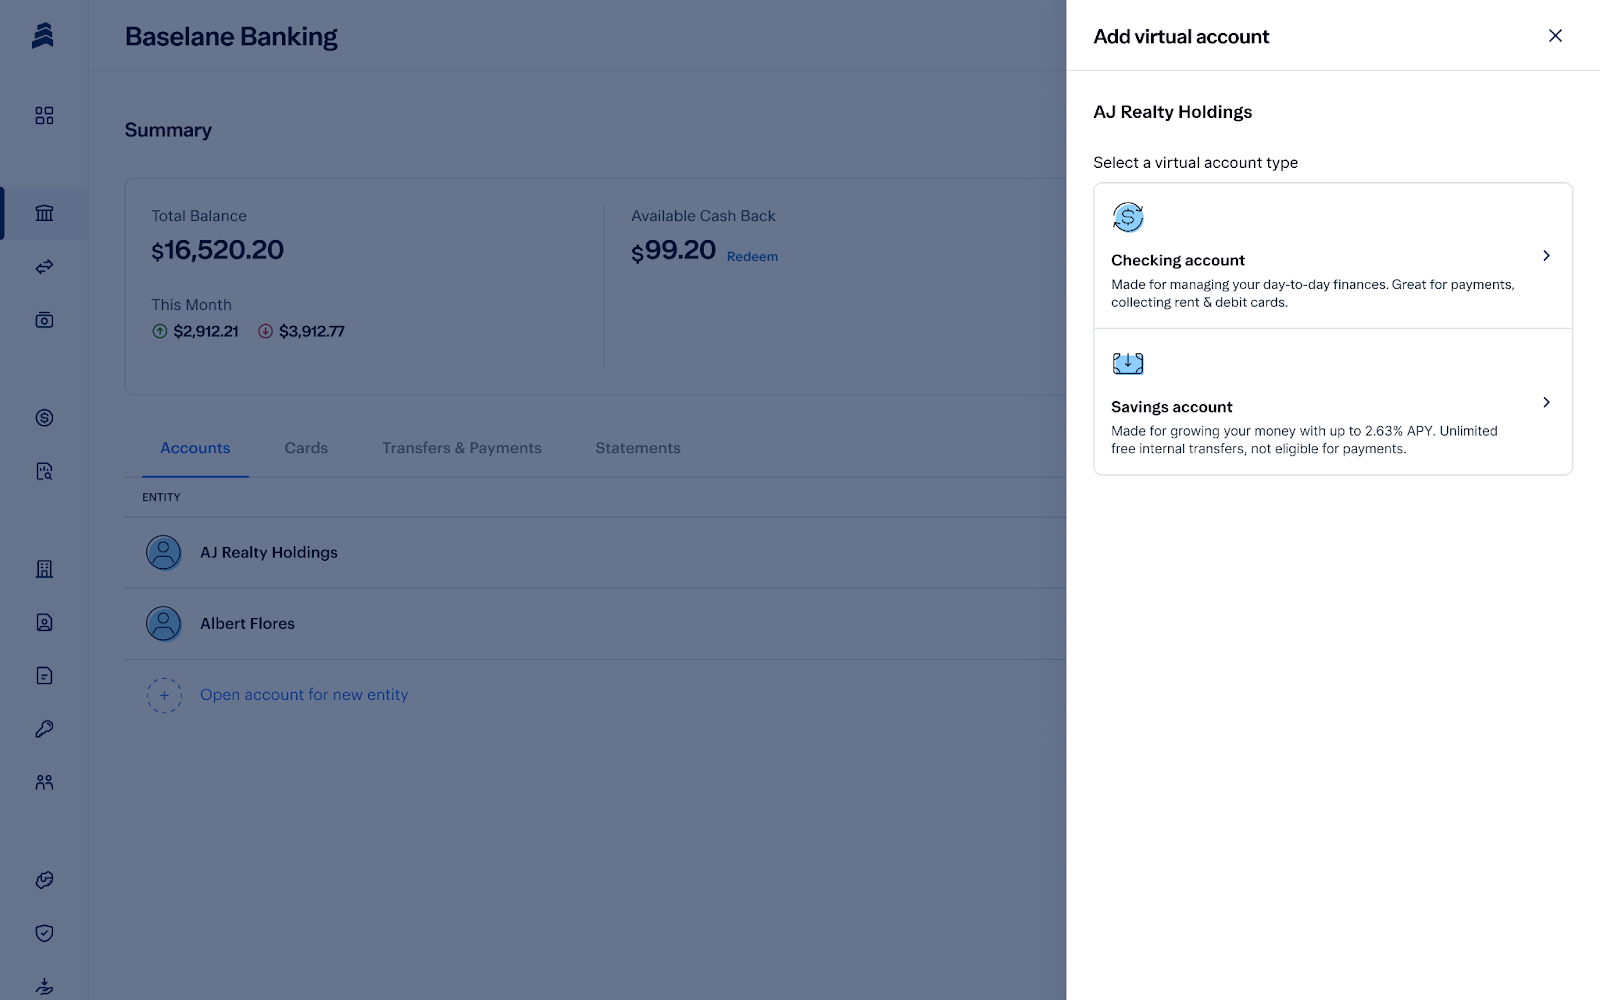The height and width of the screenshot is (1000, 1600).
Task: Click the red down-arrow expense icon
Action: [x=265, y=331]
